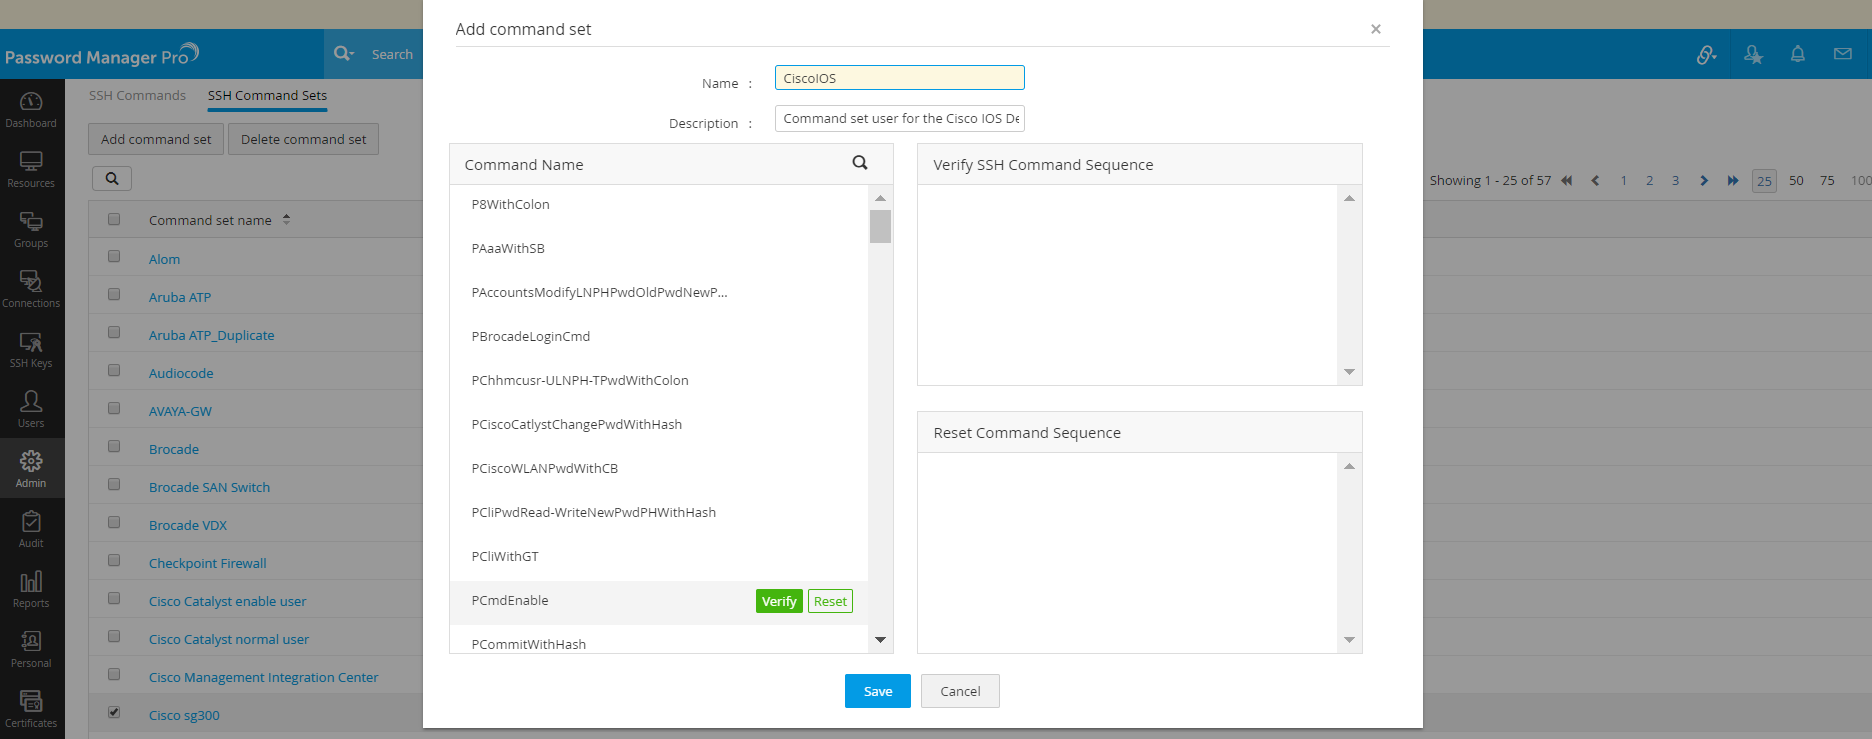The width and height of the screenshot is (1872, 739).
Task: Select the SSH Command Sets tab
Action: 267,96
